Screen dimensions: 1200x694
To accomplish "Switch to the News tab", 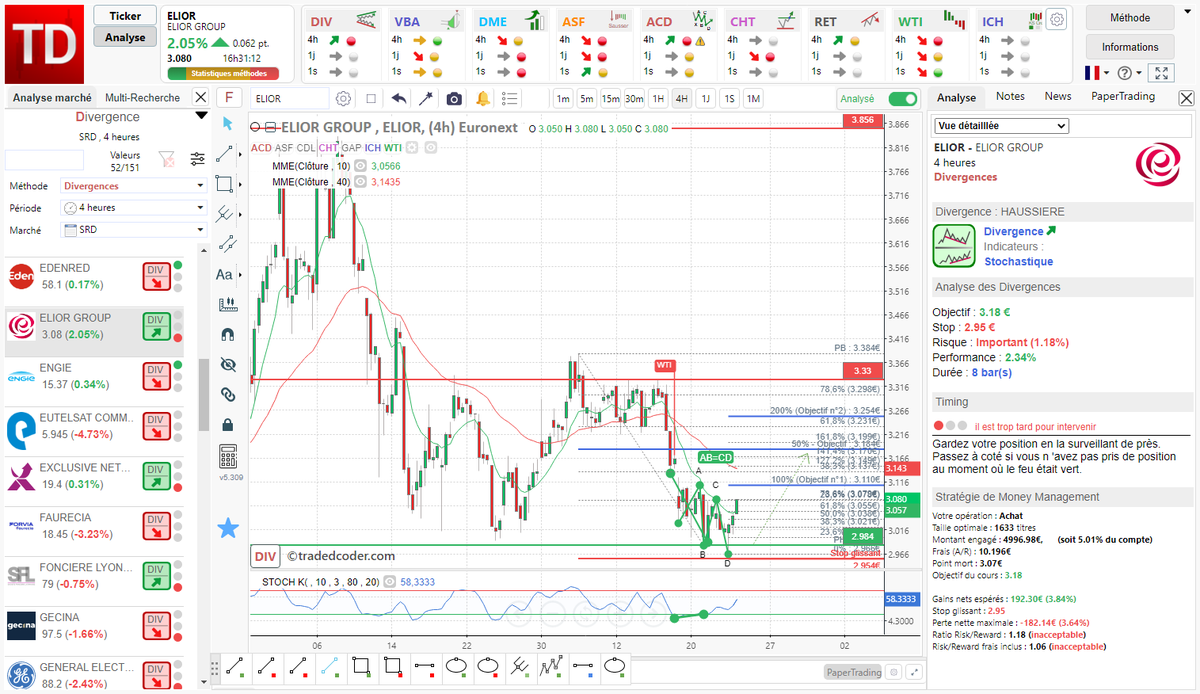I will click(1057, 96).
